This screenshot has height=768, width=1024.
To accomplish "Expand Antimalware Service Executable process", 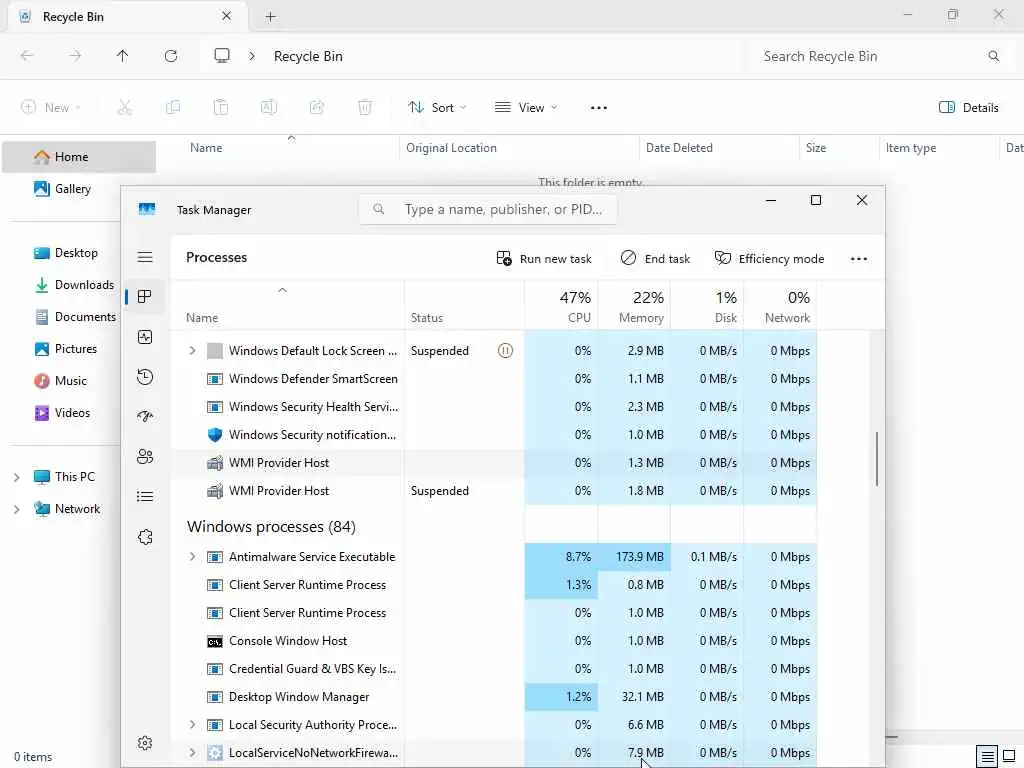I will [x=192, y=557].
